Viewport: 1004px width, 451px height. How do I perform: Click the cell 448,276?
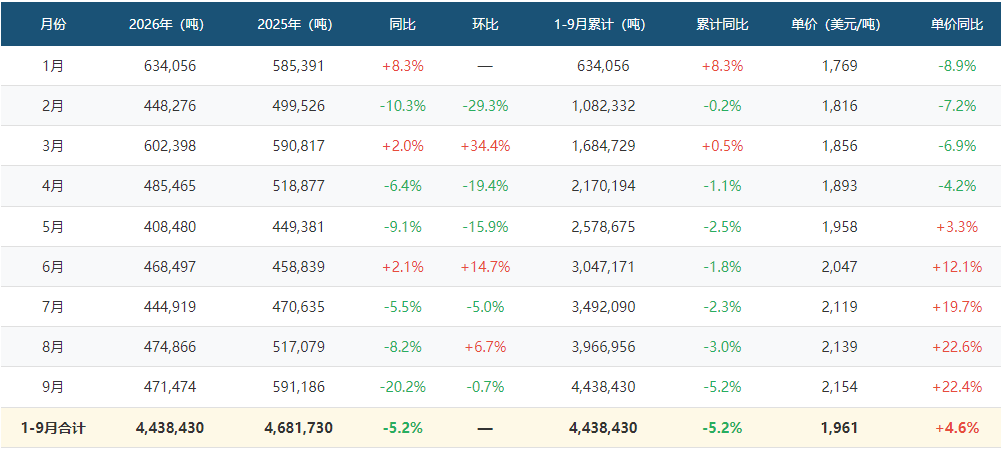(x=170, y=106)
